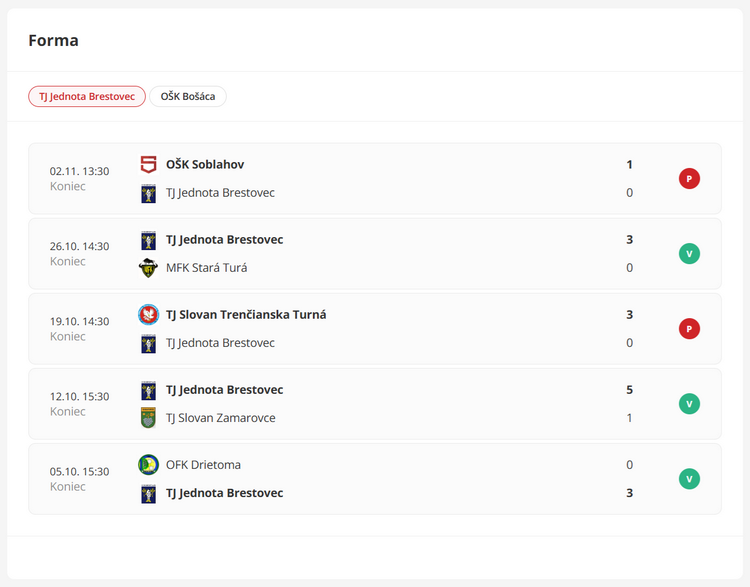Switch to the OŠK Bošáca form tab
The height and width of the screenshot is (587, 750).
point(188,96)
